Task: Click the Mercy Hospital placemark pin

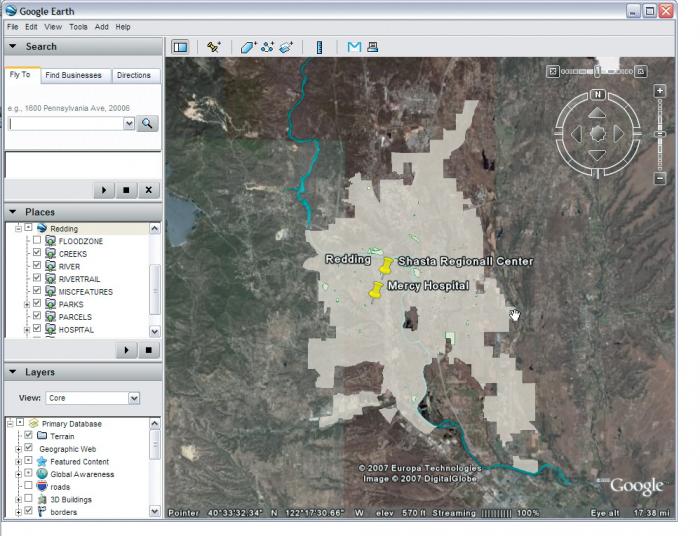Action: point(375,291)
